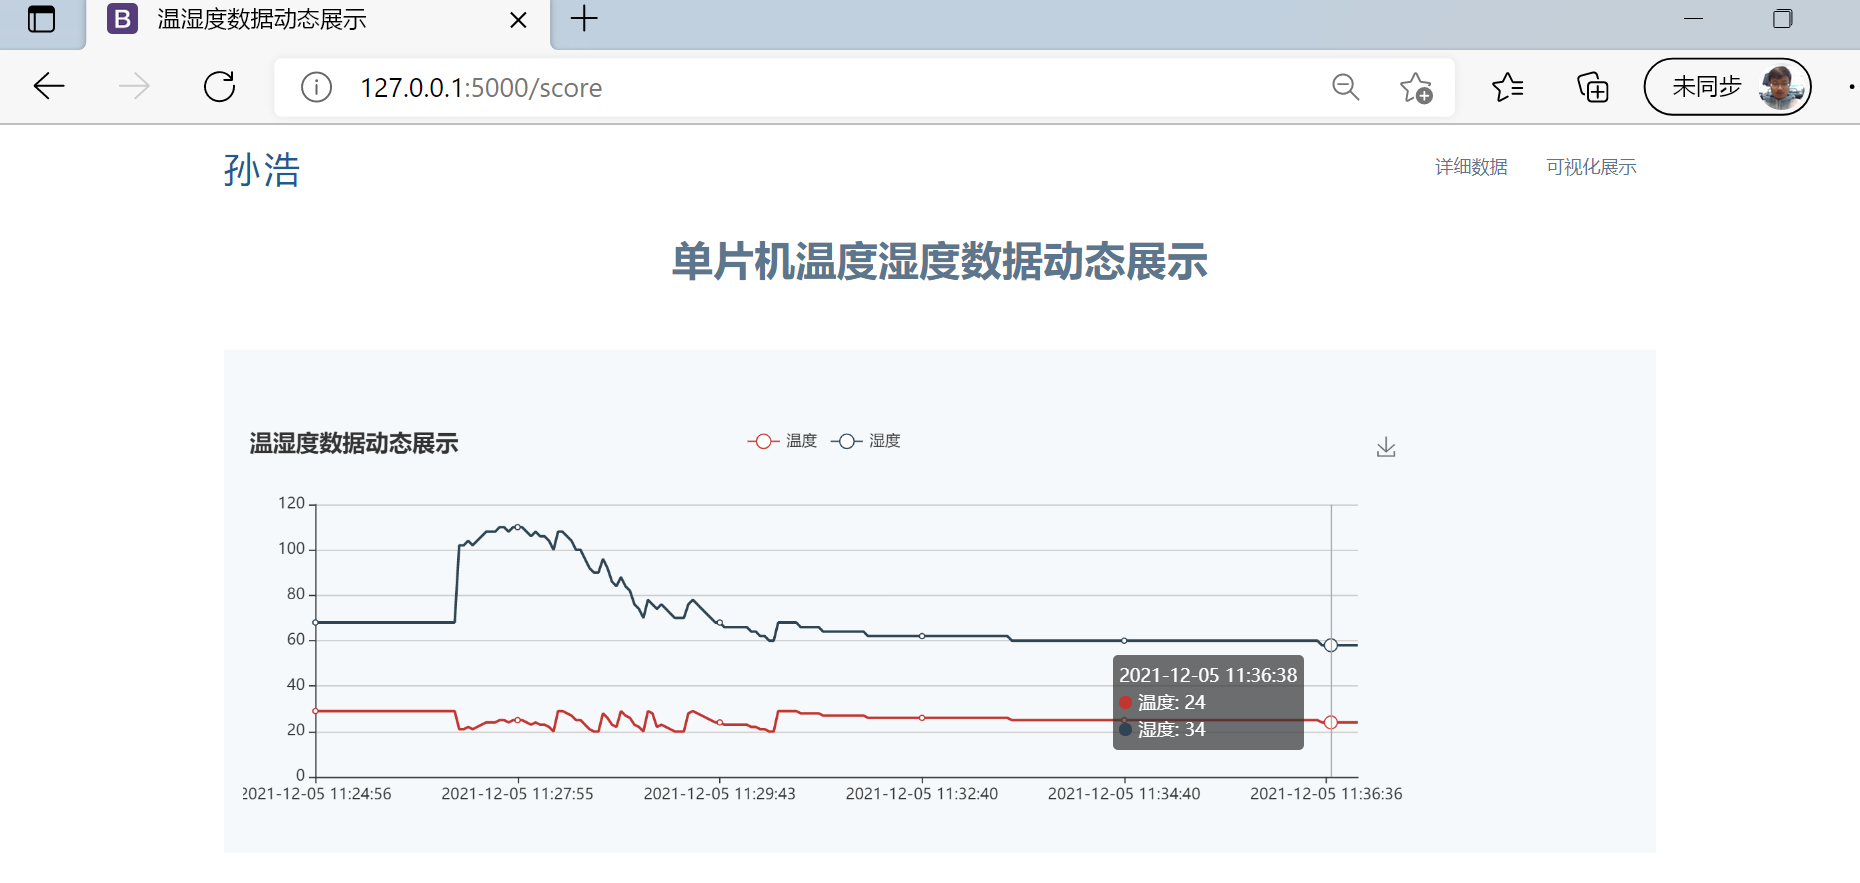Click the heading 单片机温度湿度数据动态展示

[x=940, y=262]
